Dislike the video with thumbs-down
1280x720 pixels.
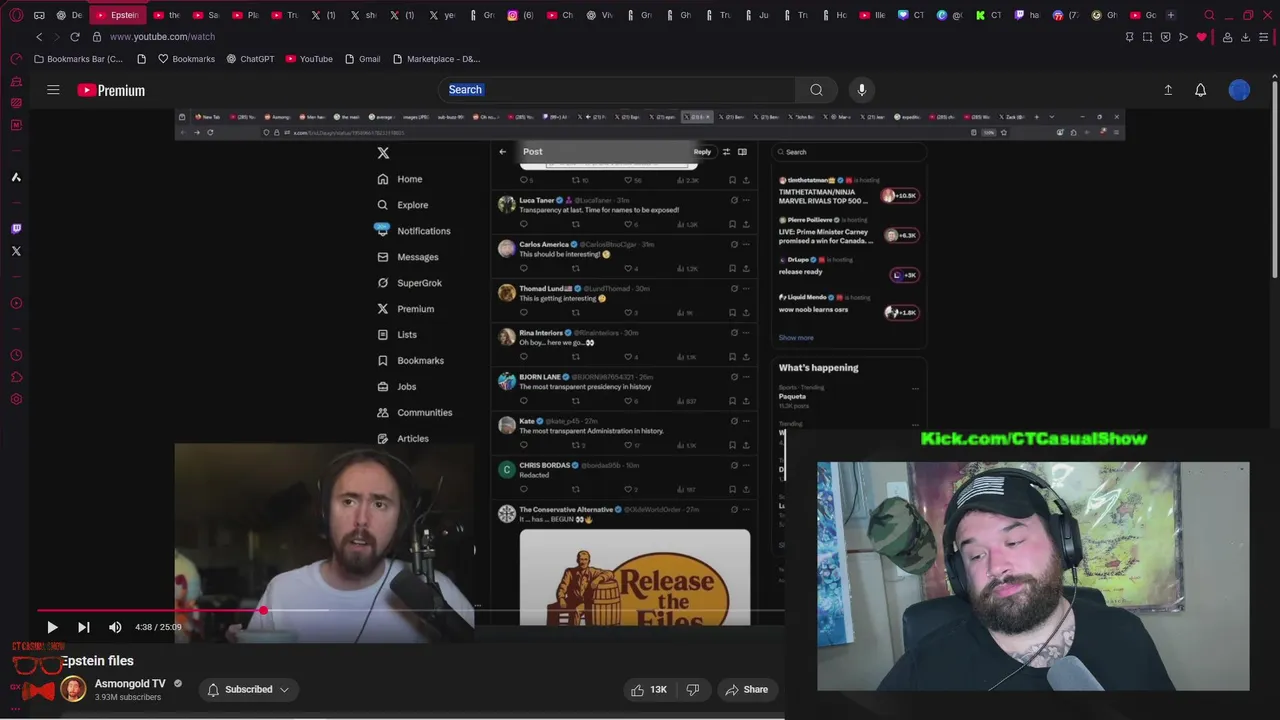(693, 689)
